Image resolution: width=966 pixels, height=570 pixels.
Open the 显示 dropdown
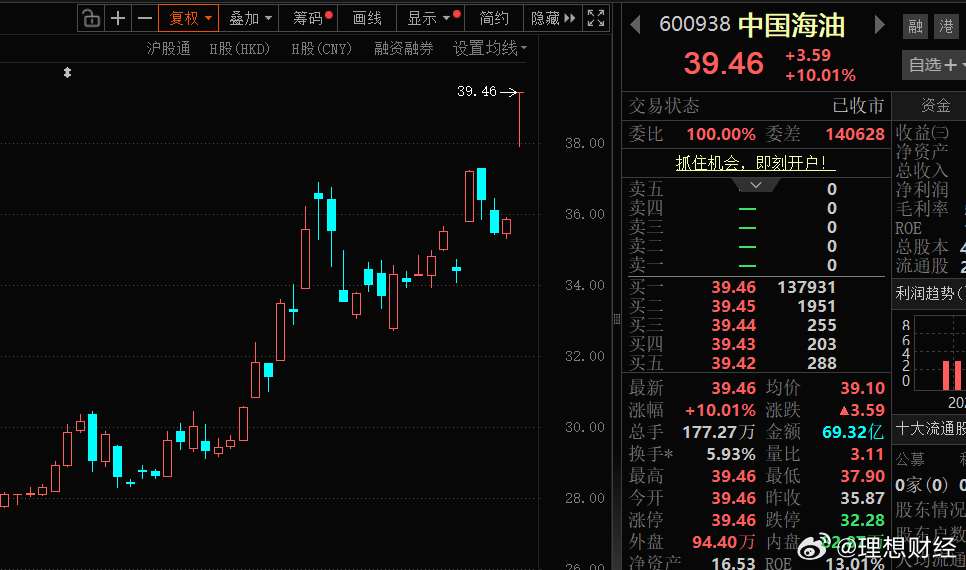tap(431, 18)
